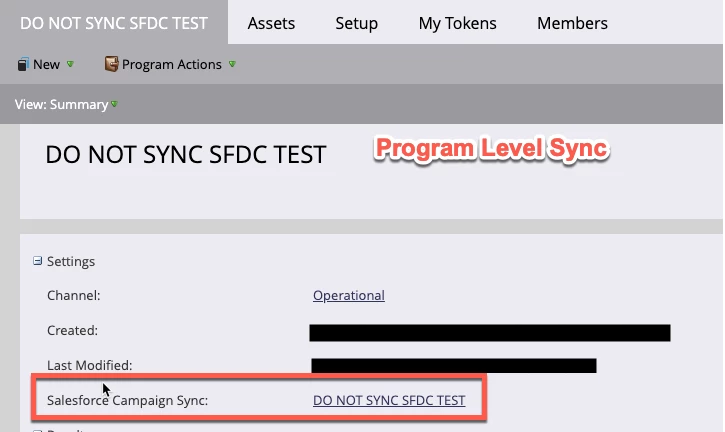Click the Last Modified: label
Screen dimensions: 725x432
[89, 365]
